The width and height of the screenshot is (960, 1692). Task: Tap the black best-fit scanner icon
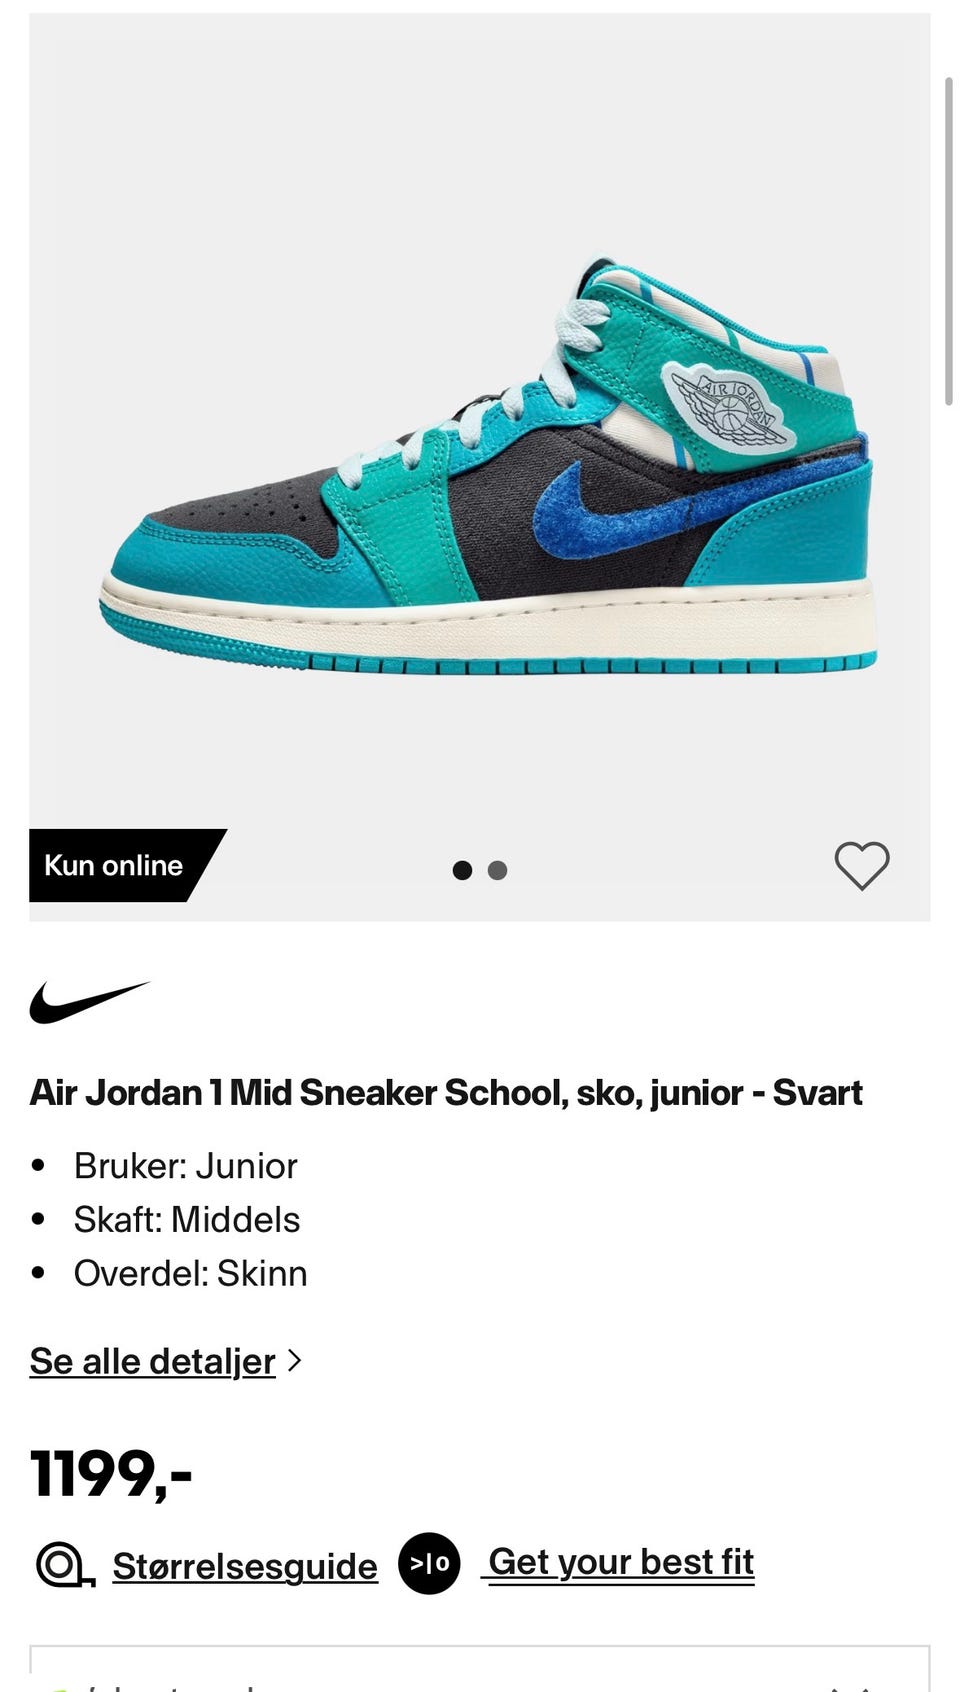point(429,1563)
